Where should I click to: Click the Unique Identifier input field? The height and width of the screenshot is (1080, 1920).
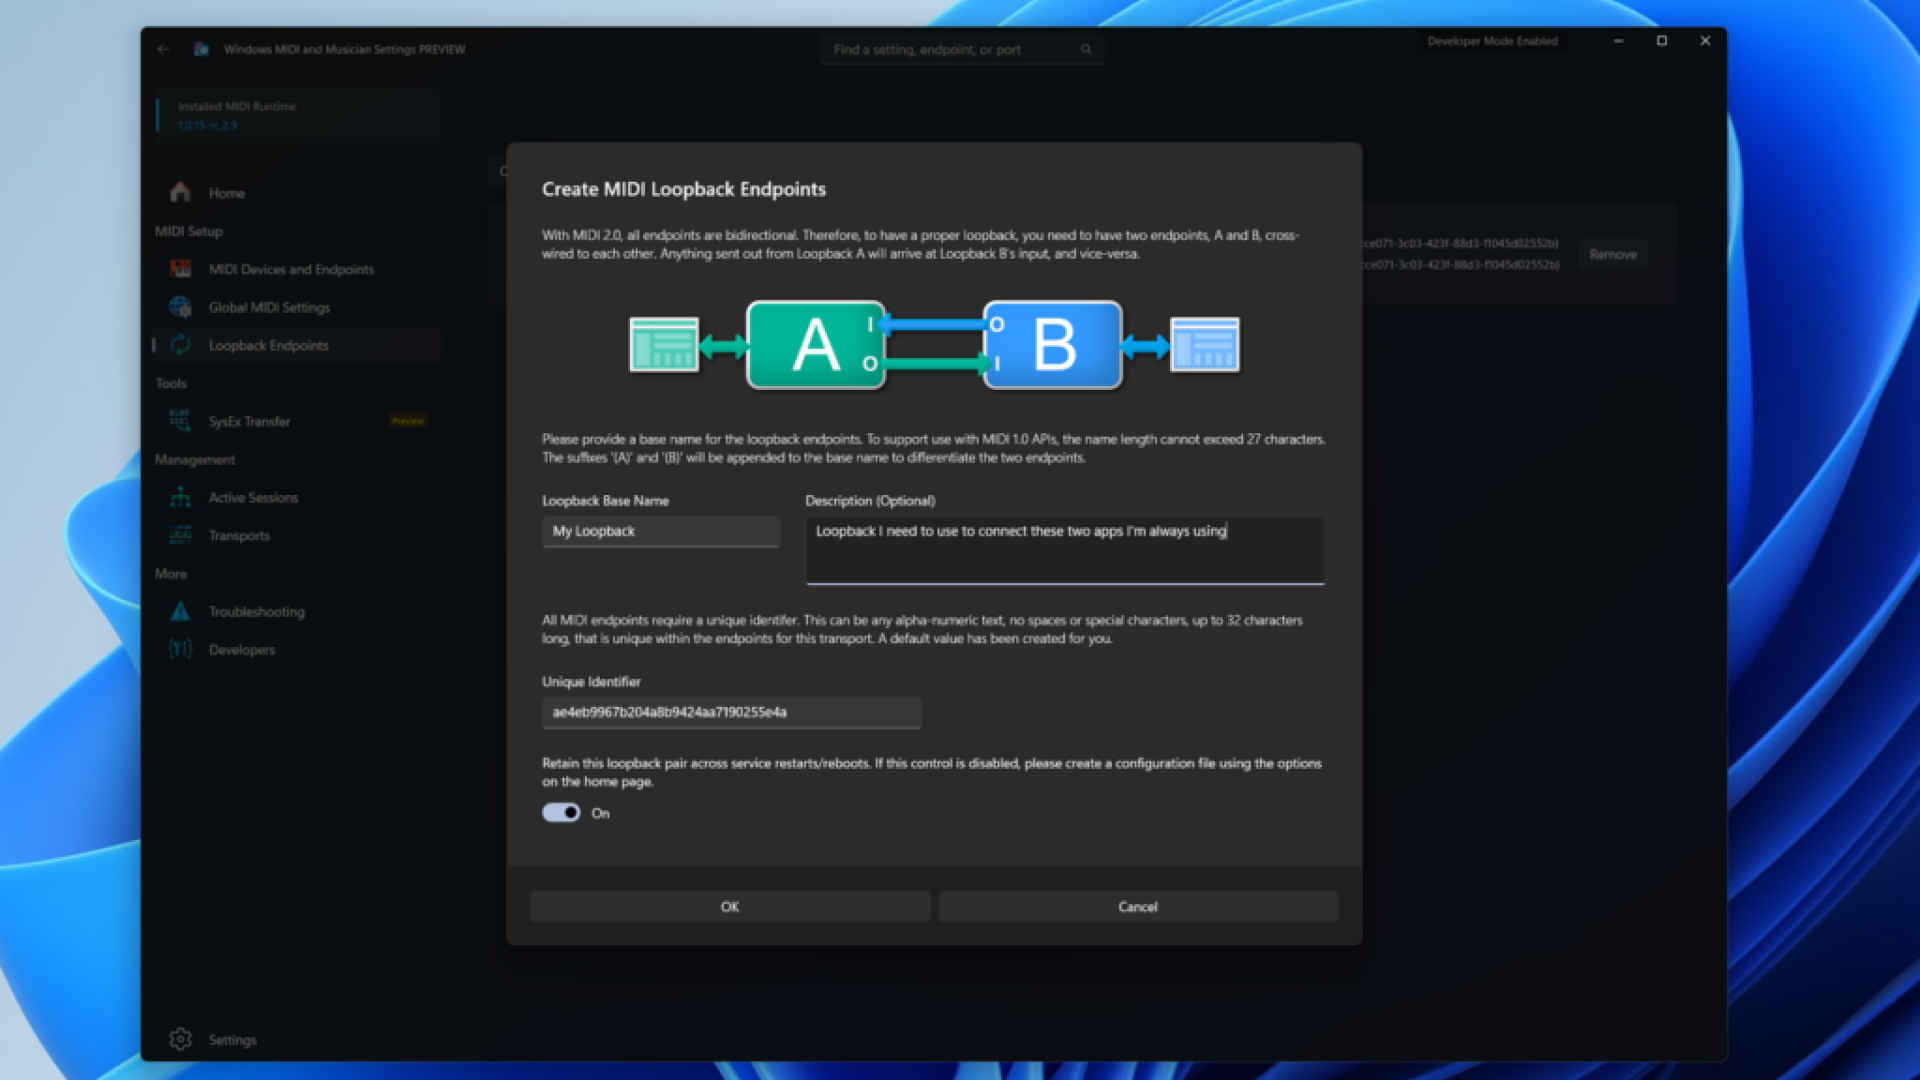coord(730,712)
